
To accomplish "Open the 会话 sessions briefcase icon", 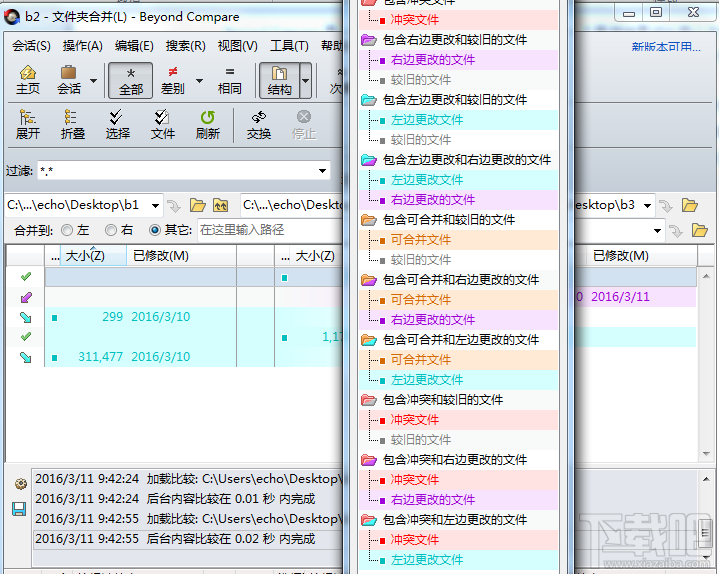I will pos(68,80).
